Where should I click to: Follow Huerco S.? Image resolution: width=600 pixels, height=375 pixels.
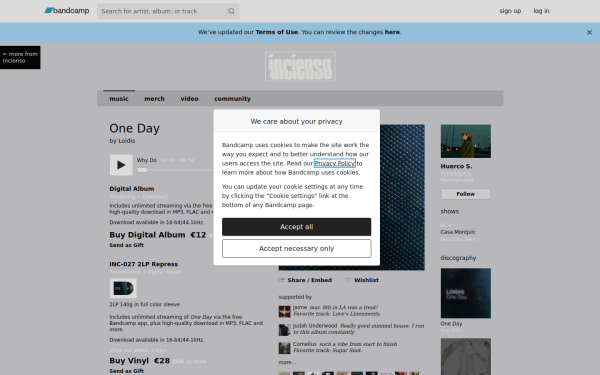click(x=465, y=194)
